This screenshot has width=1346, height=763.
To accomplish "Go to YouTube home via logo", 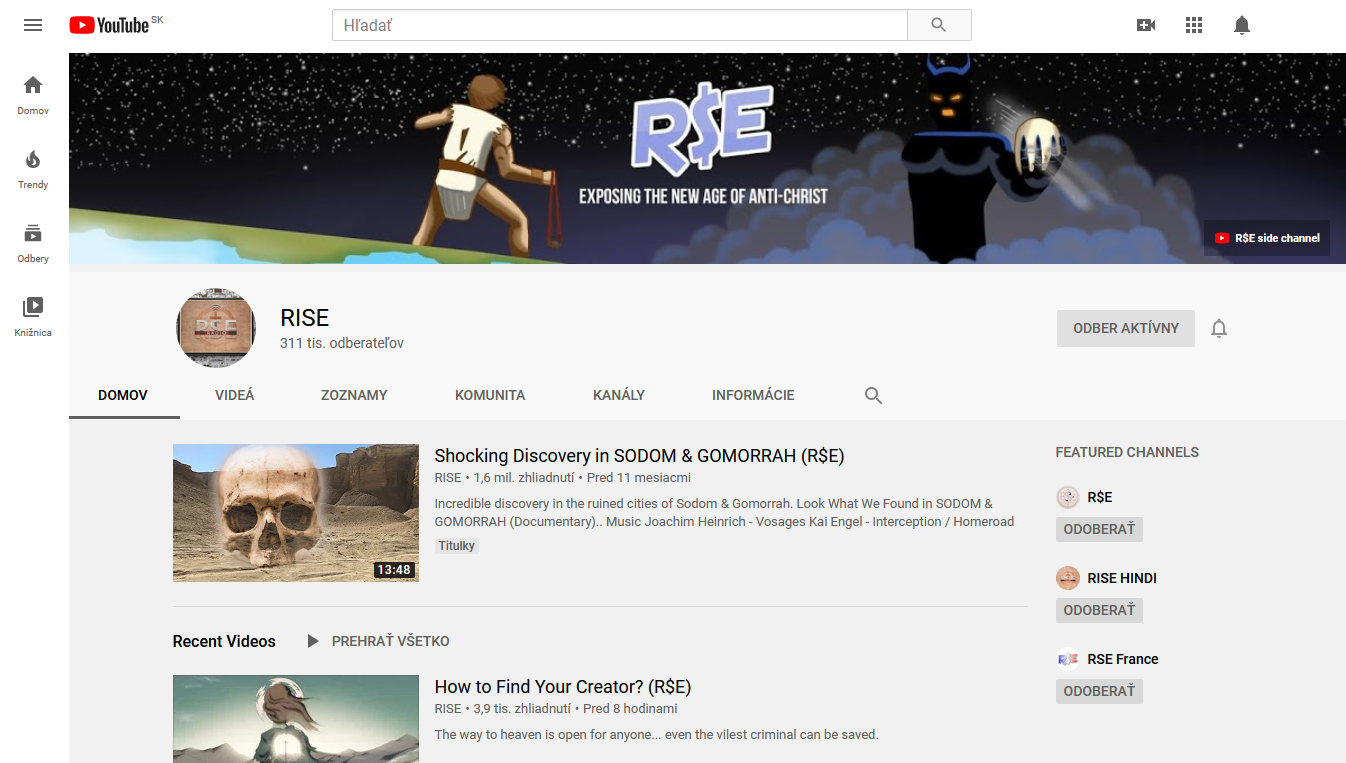I will click(110, 25).
